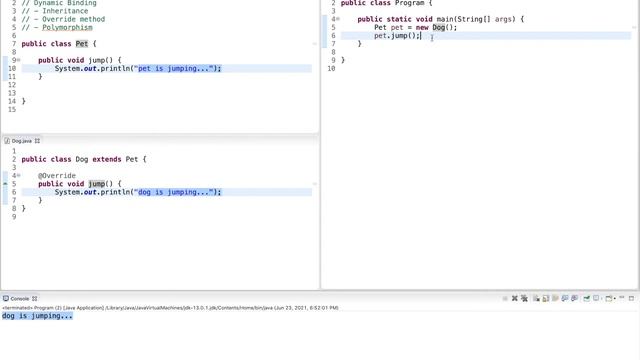
Task: Click the Polymorphism comment word
Action: pyautogui.click(x=67, y=27)
